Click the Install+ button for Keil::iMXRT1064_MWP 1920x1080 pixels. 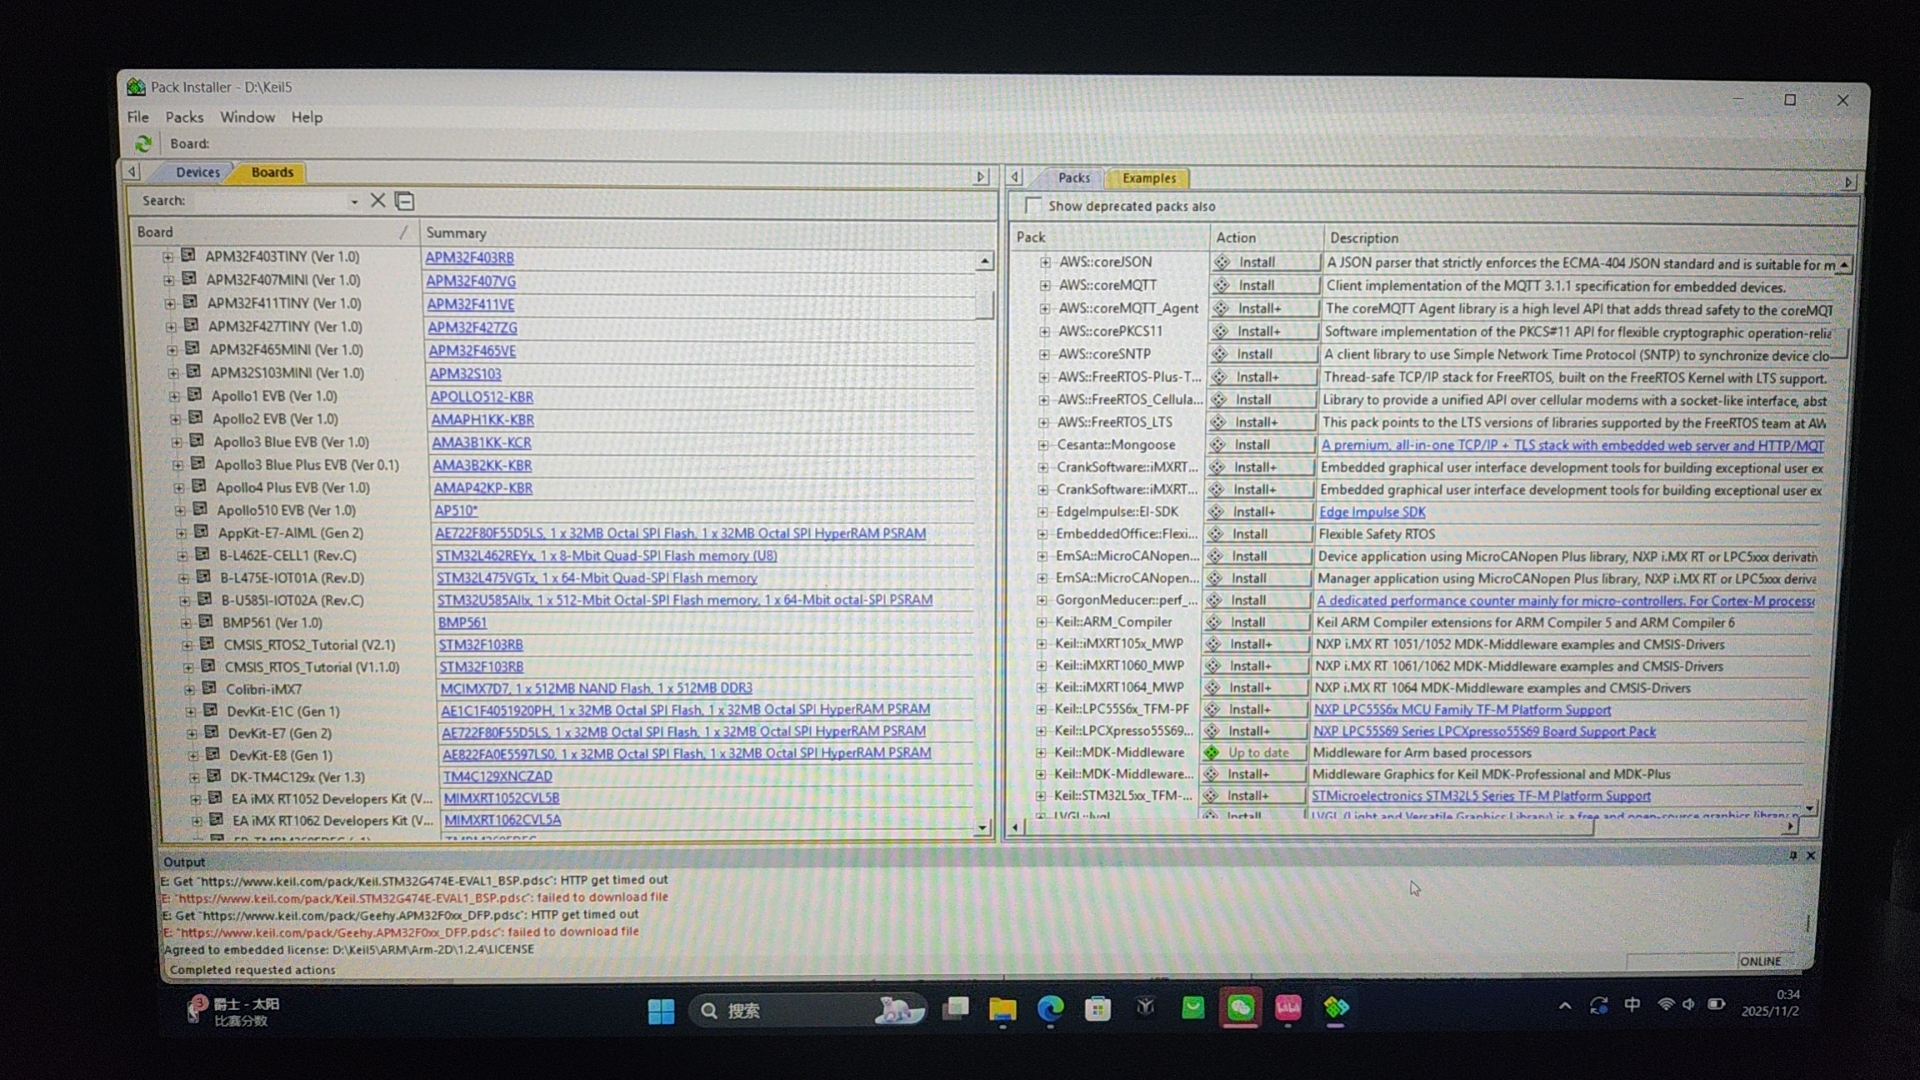coord(1257,688)
